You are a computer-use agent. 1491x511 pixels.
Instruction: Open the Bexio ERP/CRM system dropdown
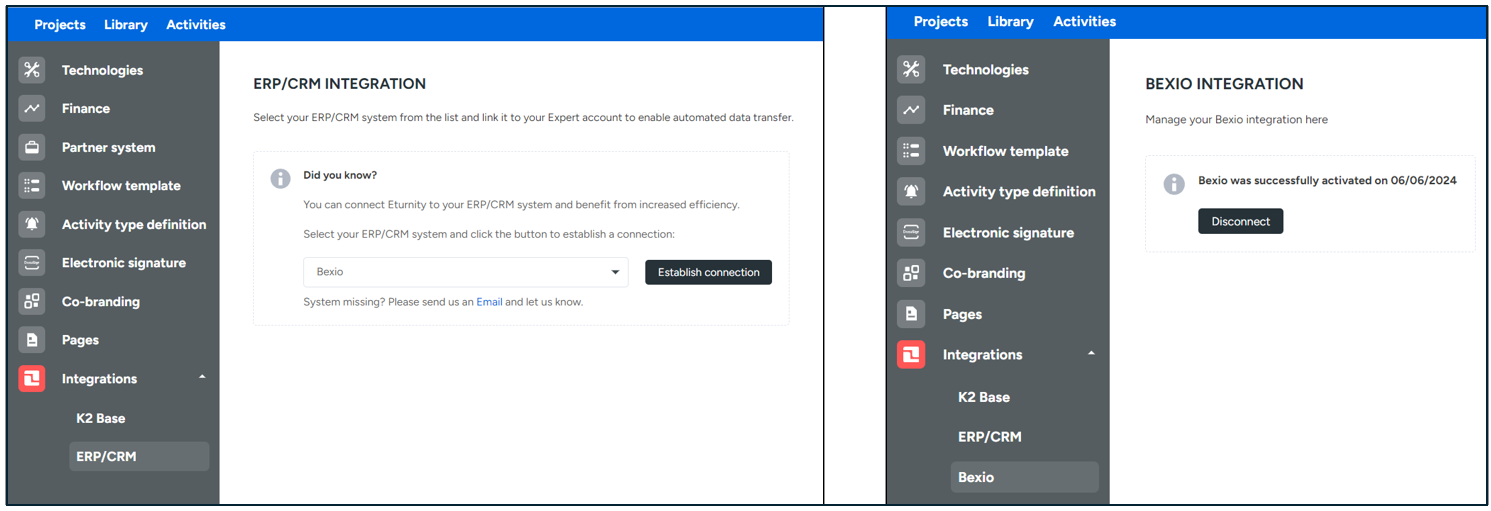coord(465,272)
